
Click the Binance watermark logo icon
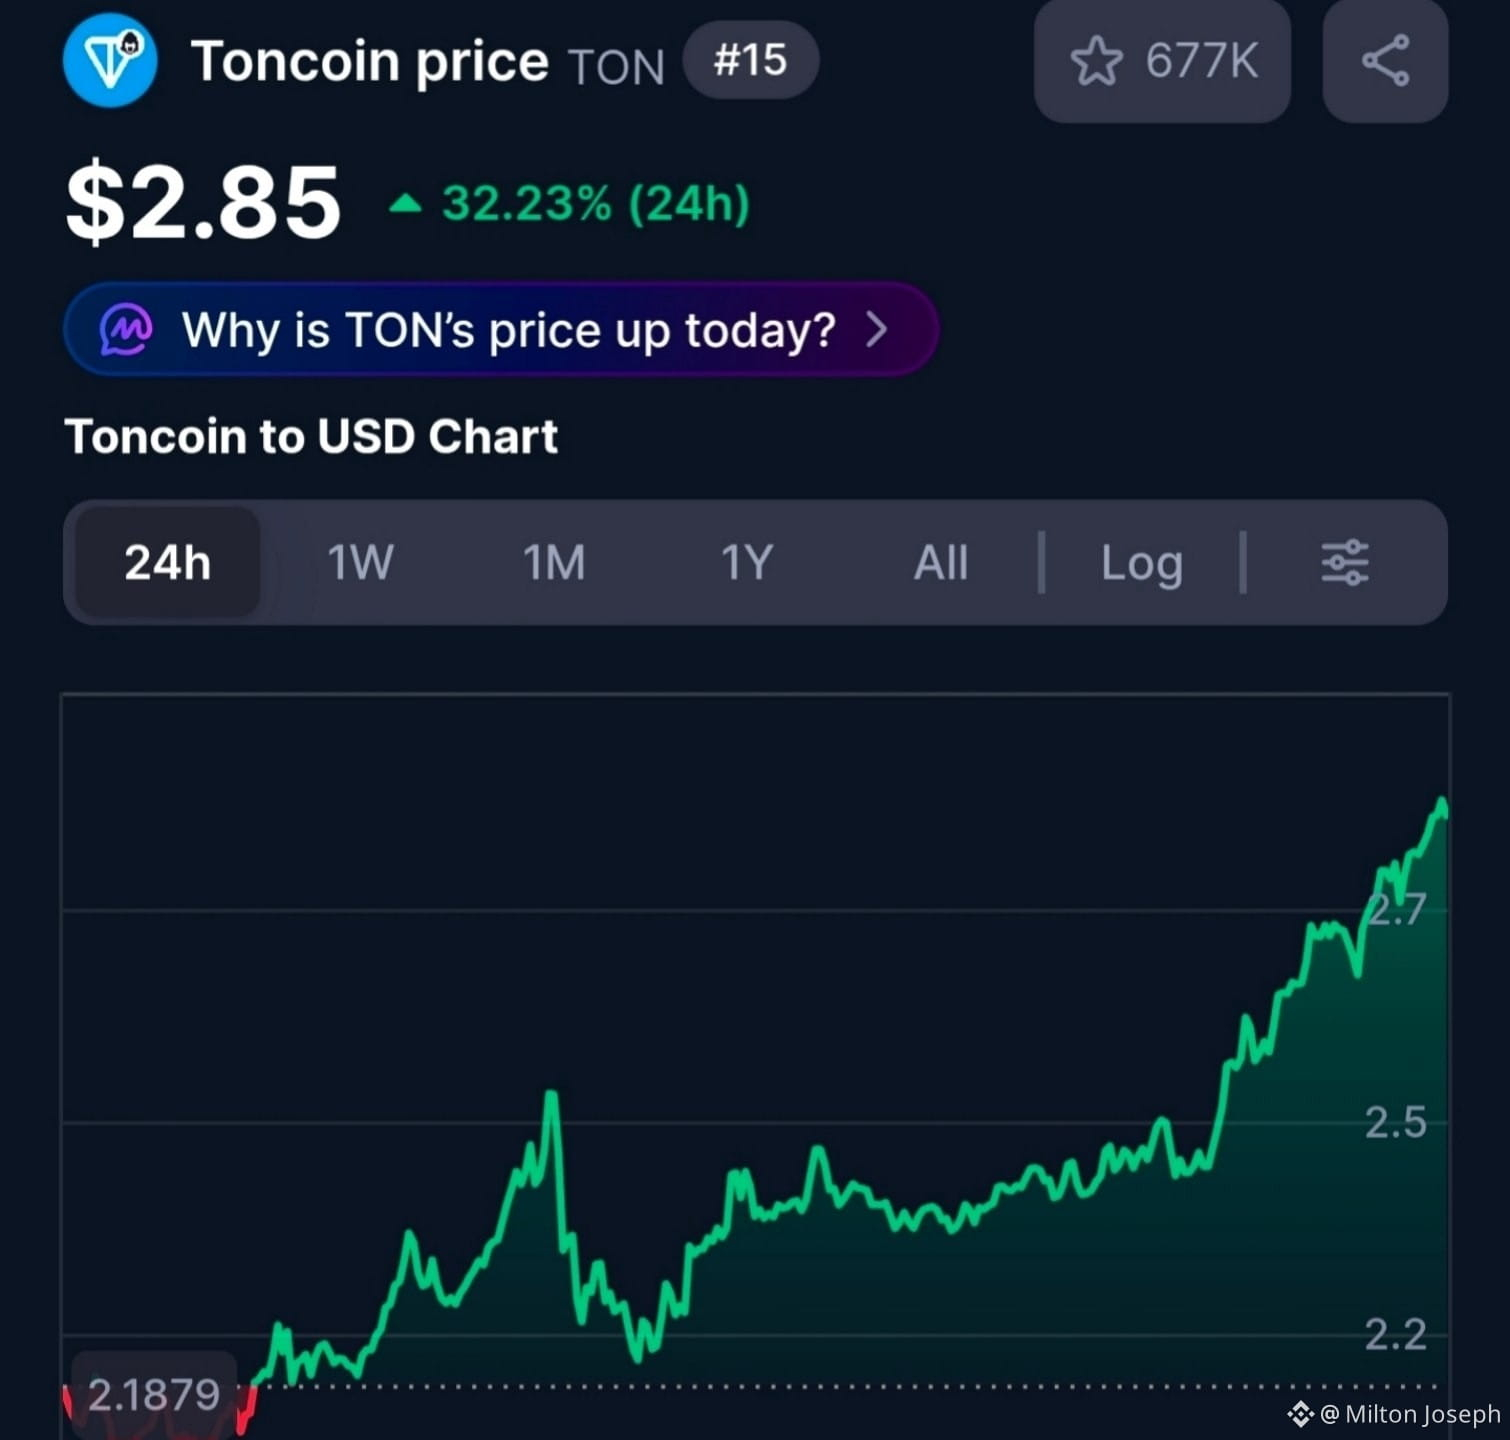1300,1414
